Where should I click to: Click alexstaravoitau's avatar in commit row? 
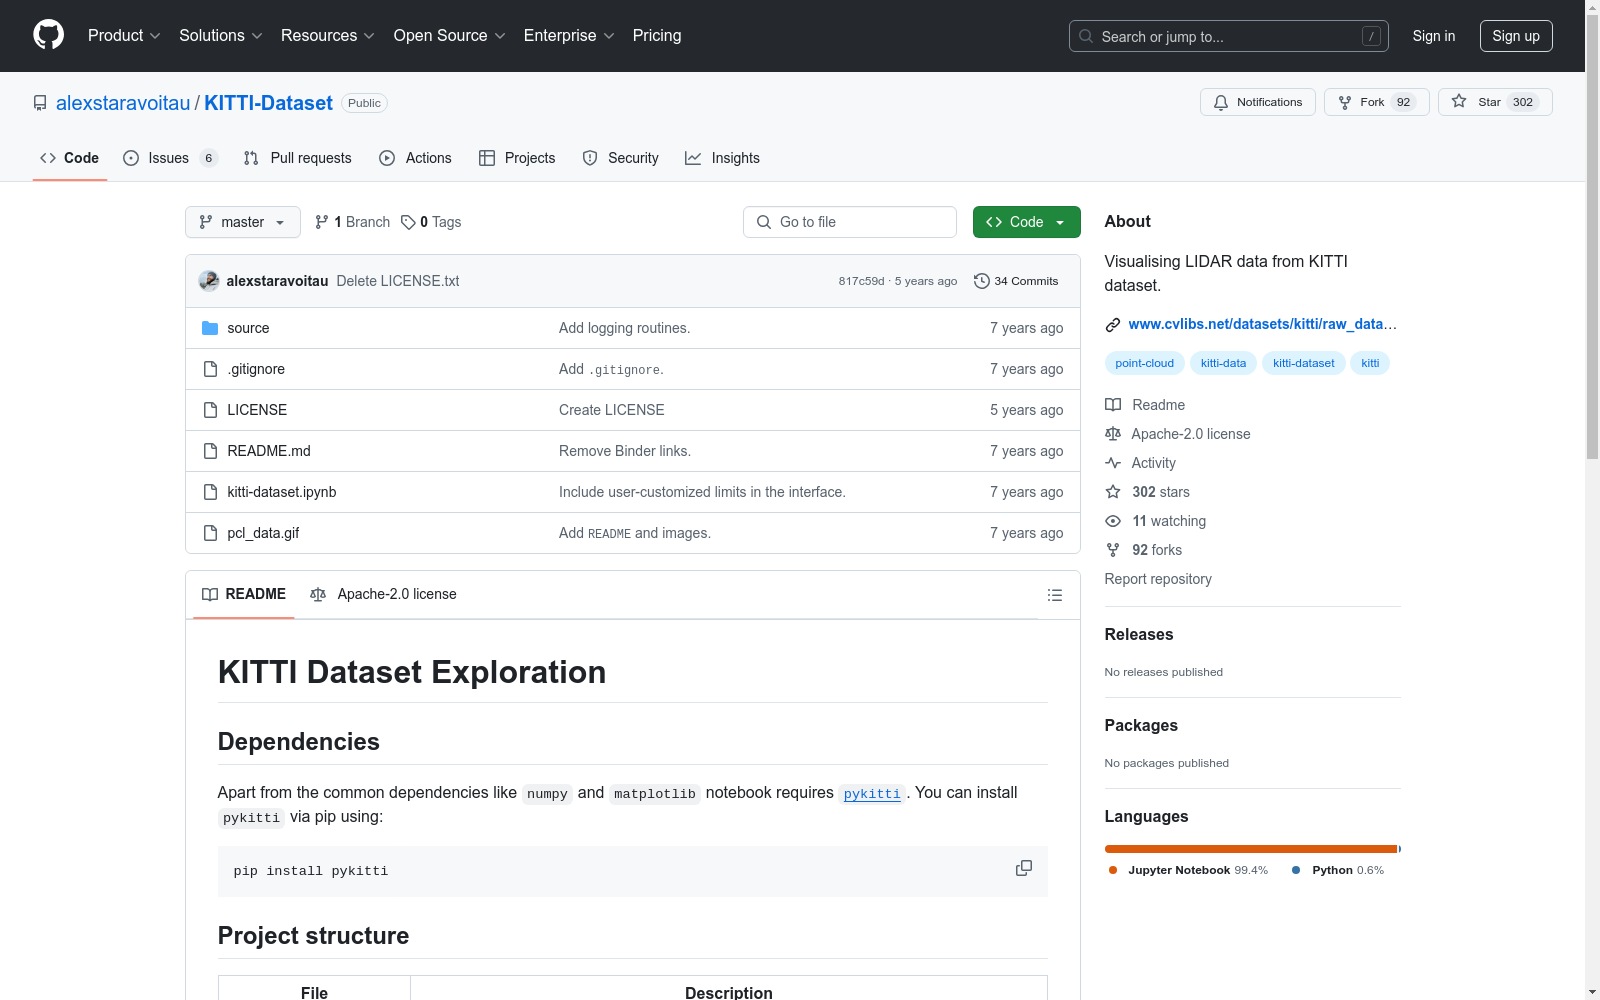209,281
